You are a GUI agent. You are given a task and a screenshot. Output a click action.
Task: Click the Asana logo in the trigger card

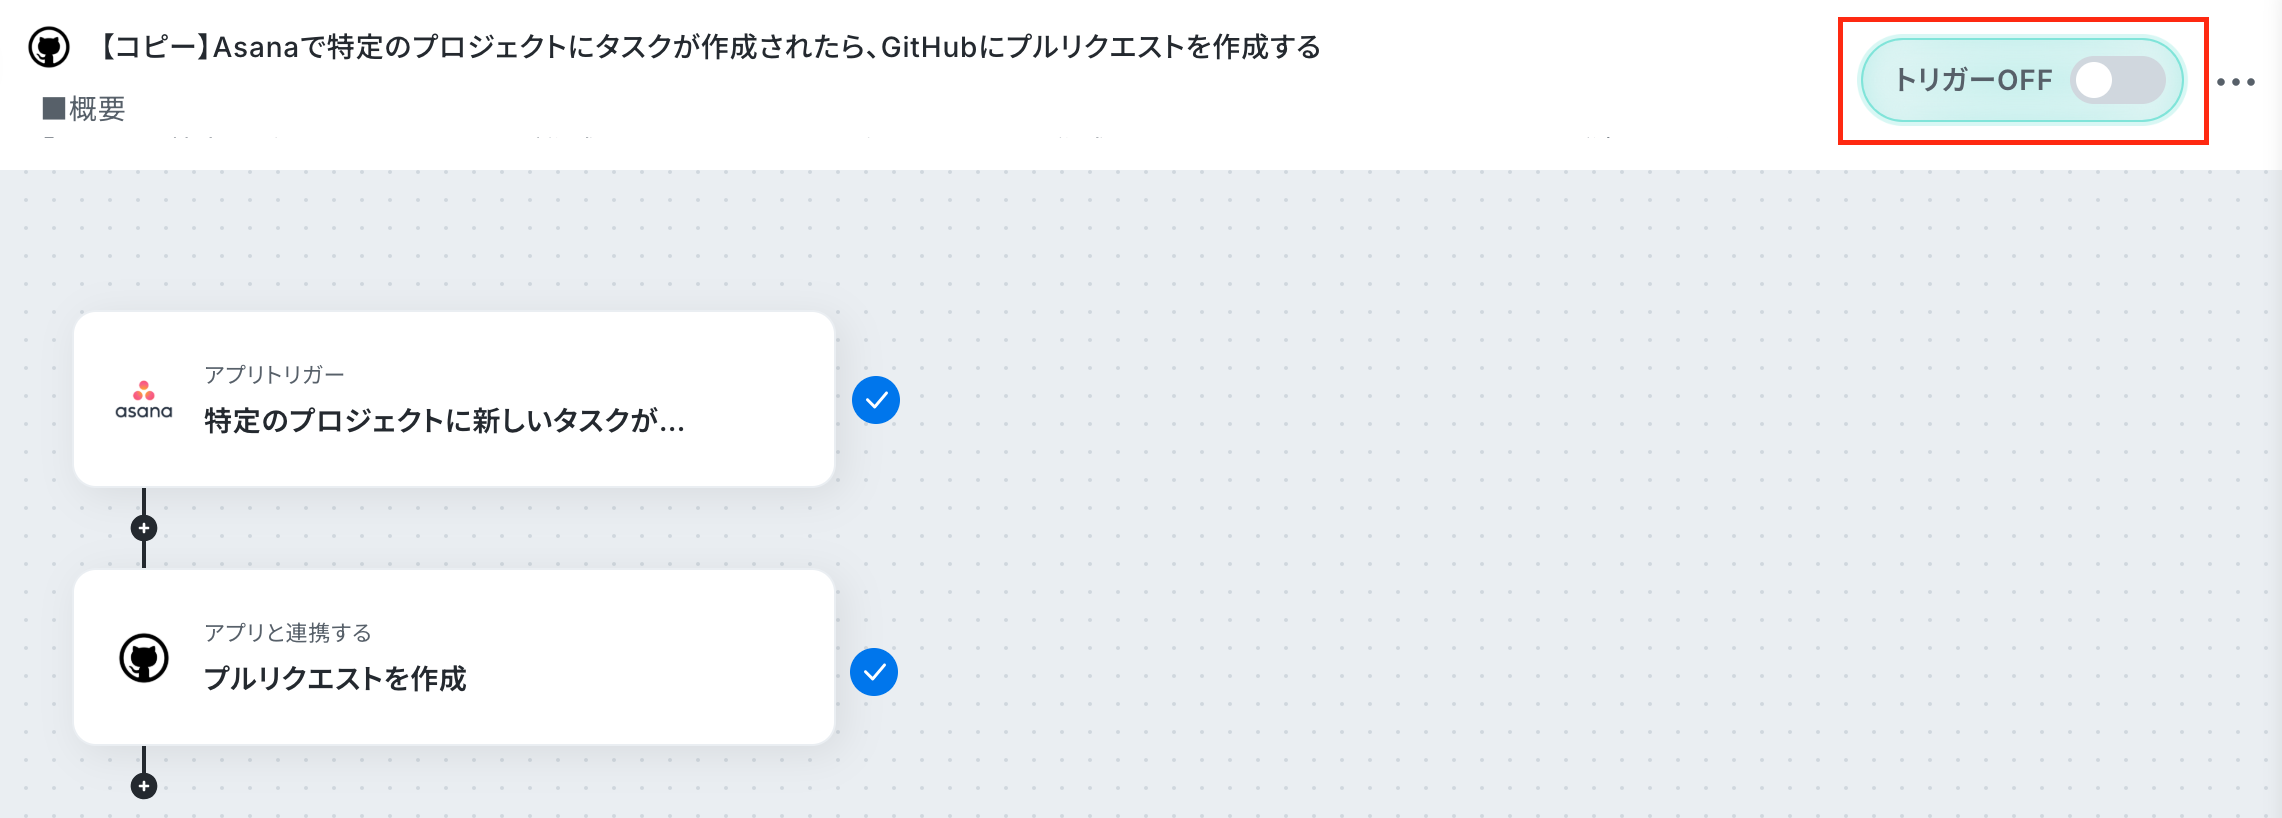coord(144,400)
